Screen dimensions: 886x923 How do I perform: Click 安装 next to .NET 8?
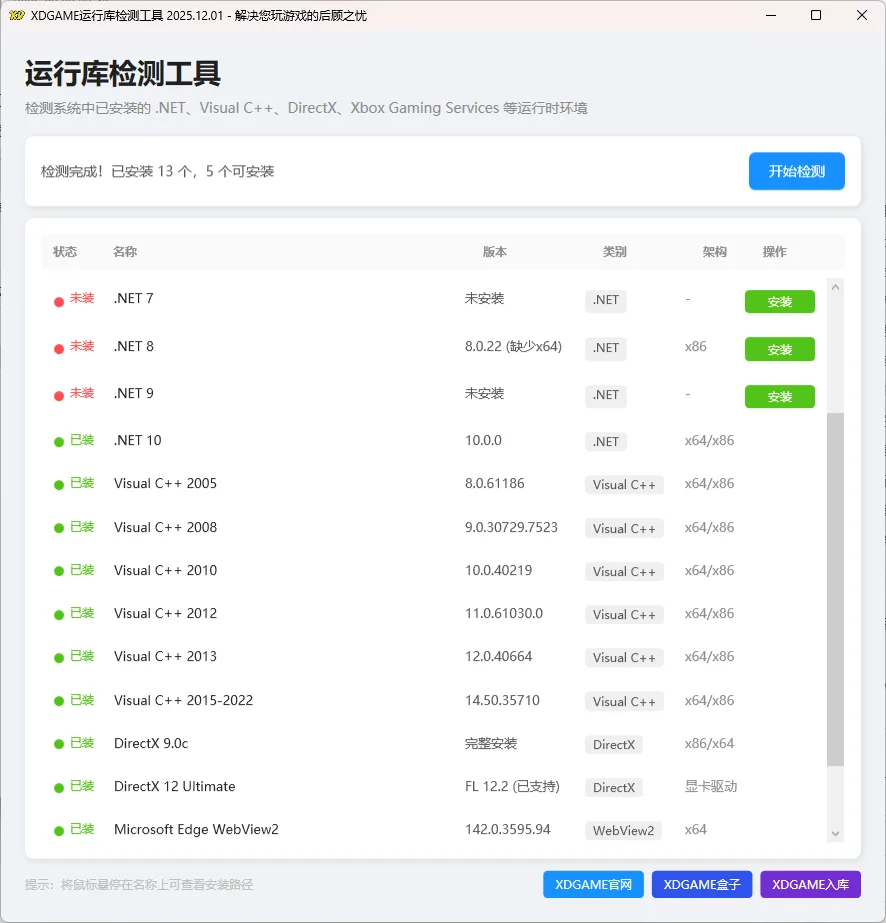780,349
